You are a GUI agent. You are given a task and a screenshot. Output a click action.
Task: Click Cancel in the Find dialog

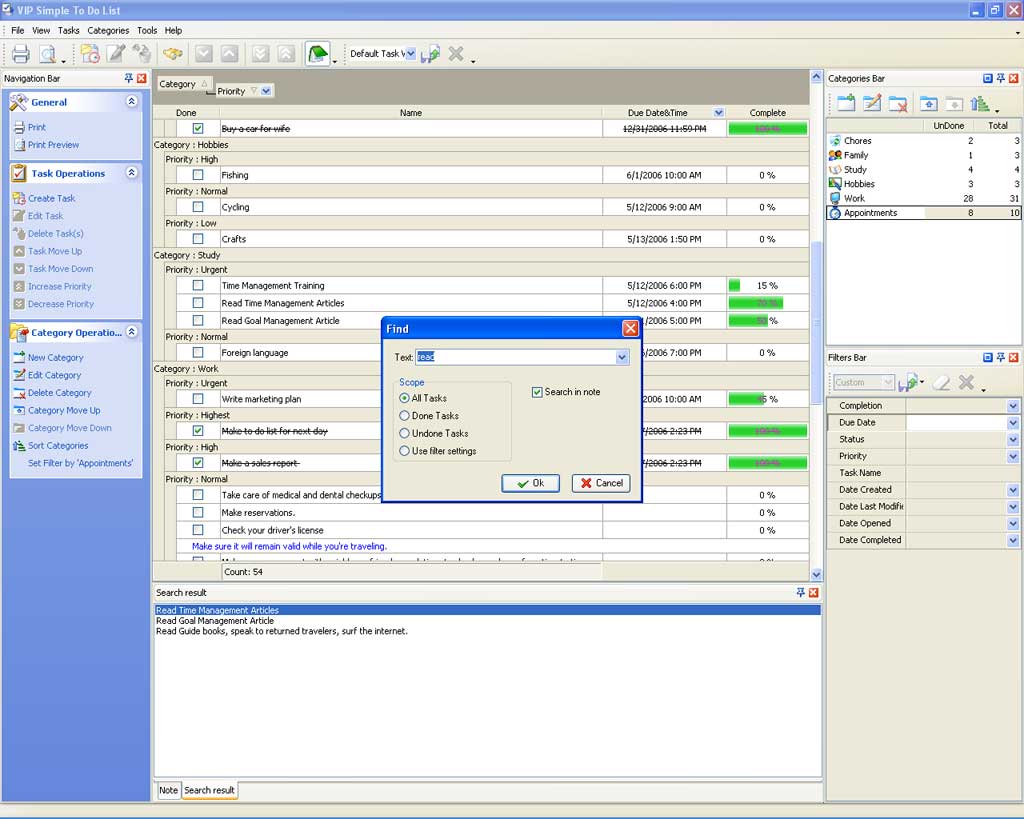601,483
